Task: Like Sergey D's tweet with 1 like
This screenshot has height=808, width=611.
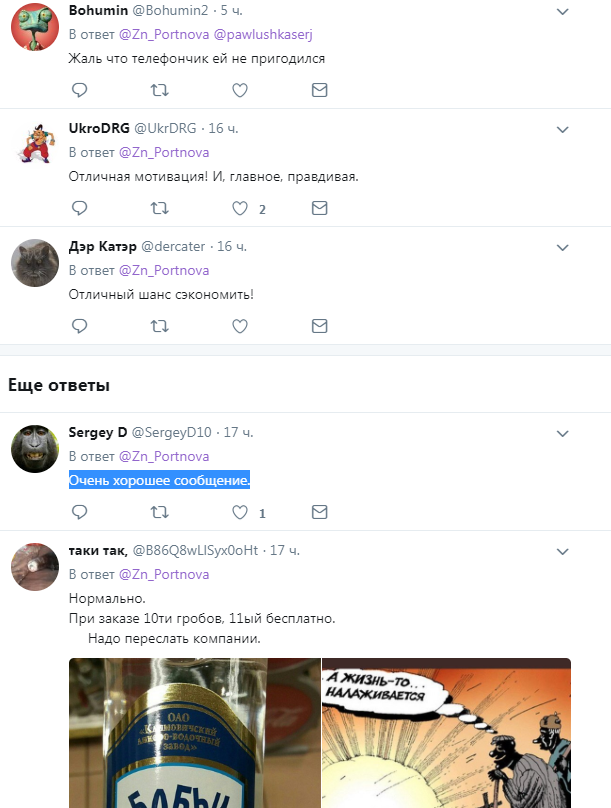Action: point(240,512)
